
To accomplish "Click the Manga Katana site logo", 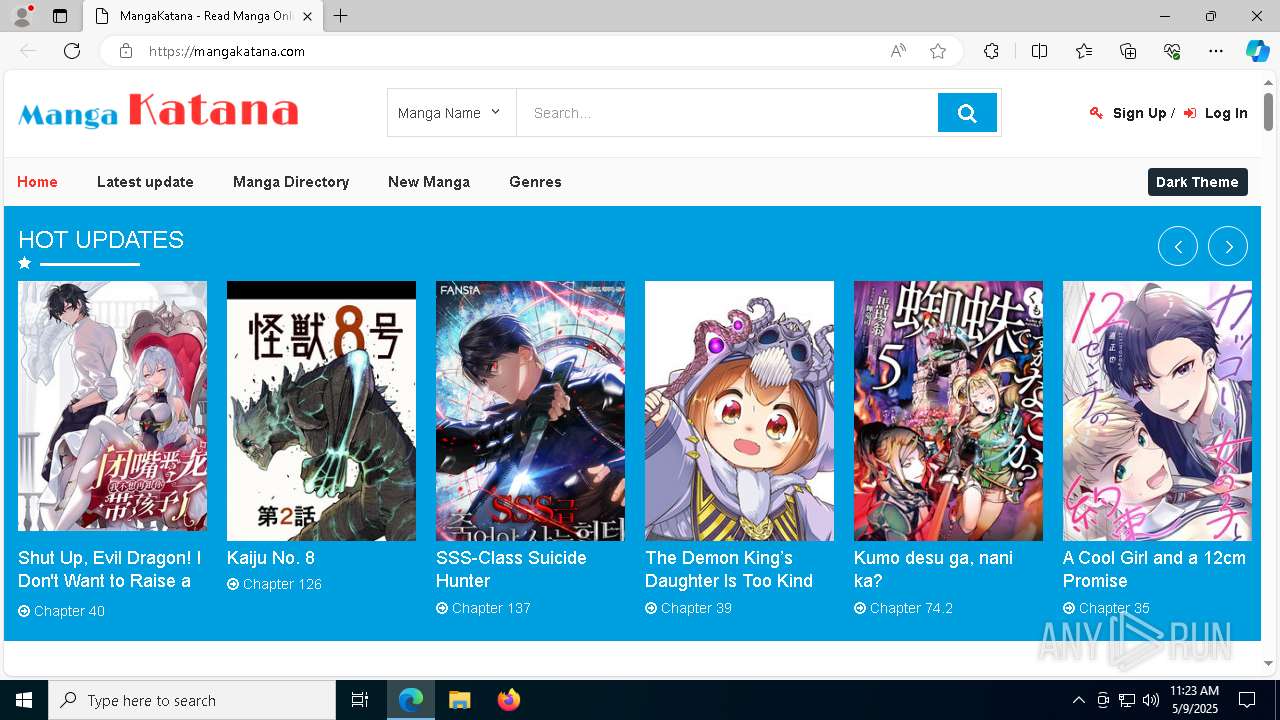I will 158,111.
